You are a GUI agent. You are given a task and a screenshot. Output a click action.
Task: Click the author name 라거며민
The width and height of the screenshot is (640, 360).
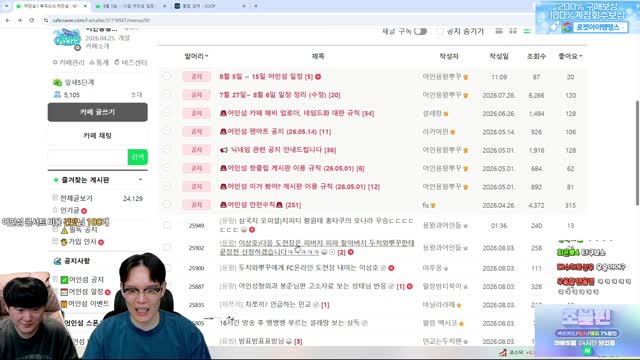coord(436,132)
